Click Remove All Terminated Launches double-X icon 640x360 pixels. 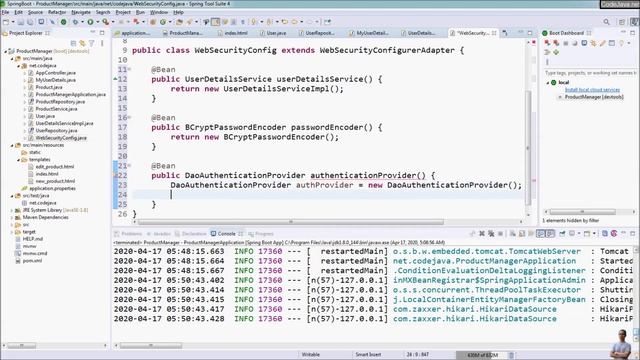(x=491, y=233)
